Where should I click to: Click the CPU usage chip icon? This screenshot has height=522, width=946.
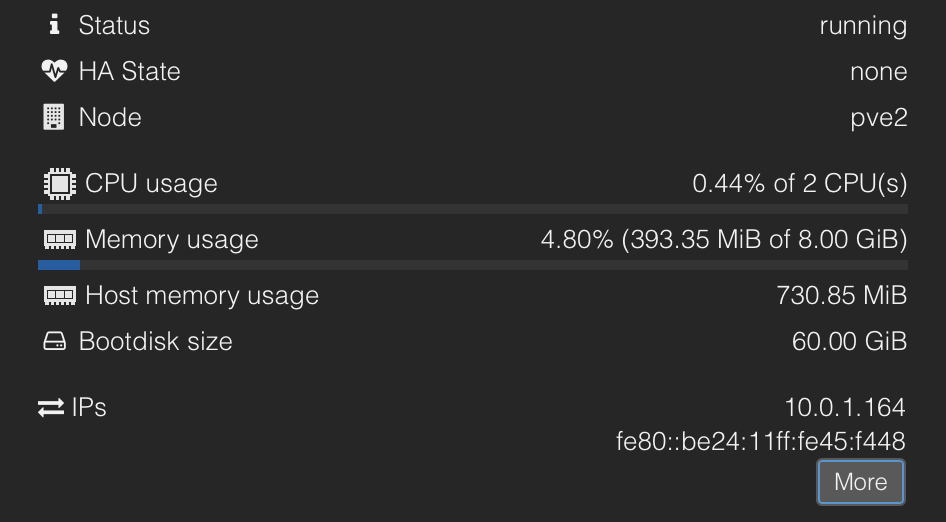click(x=60, y=184)
